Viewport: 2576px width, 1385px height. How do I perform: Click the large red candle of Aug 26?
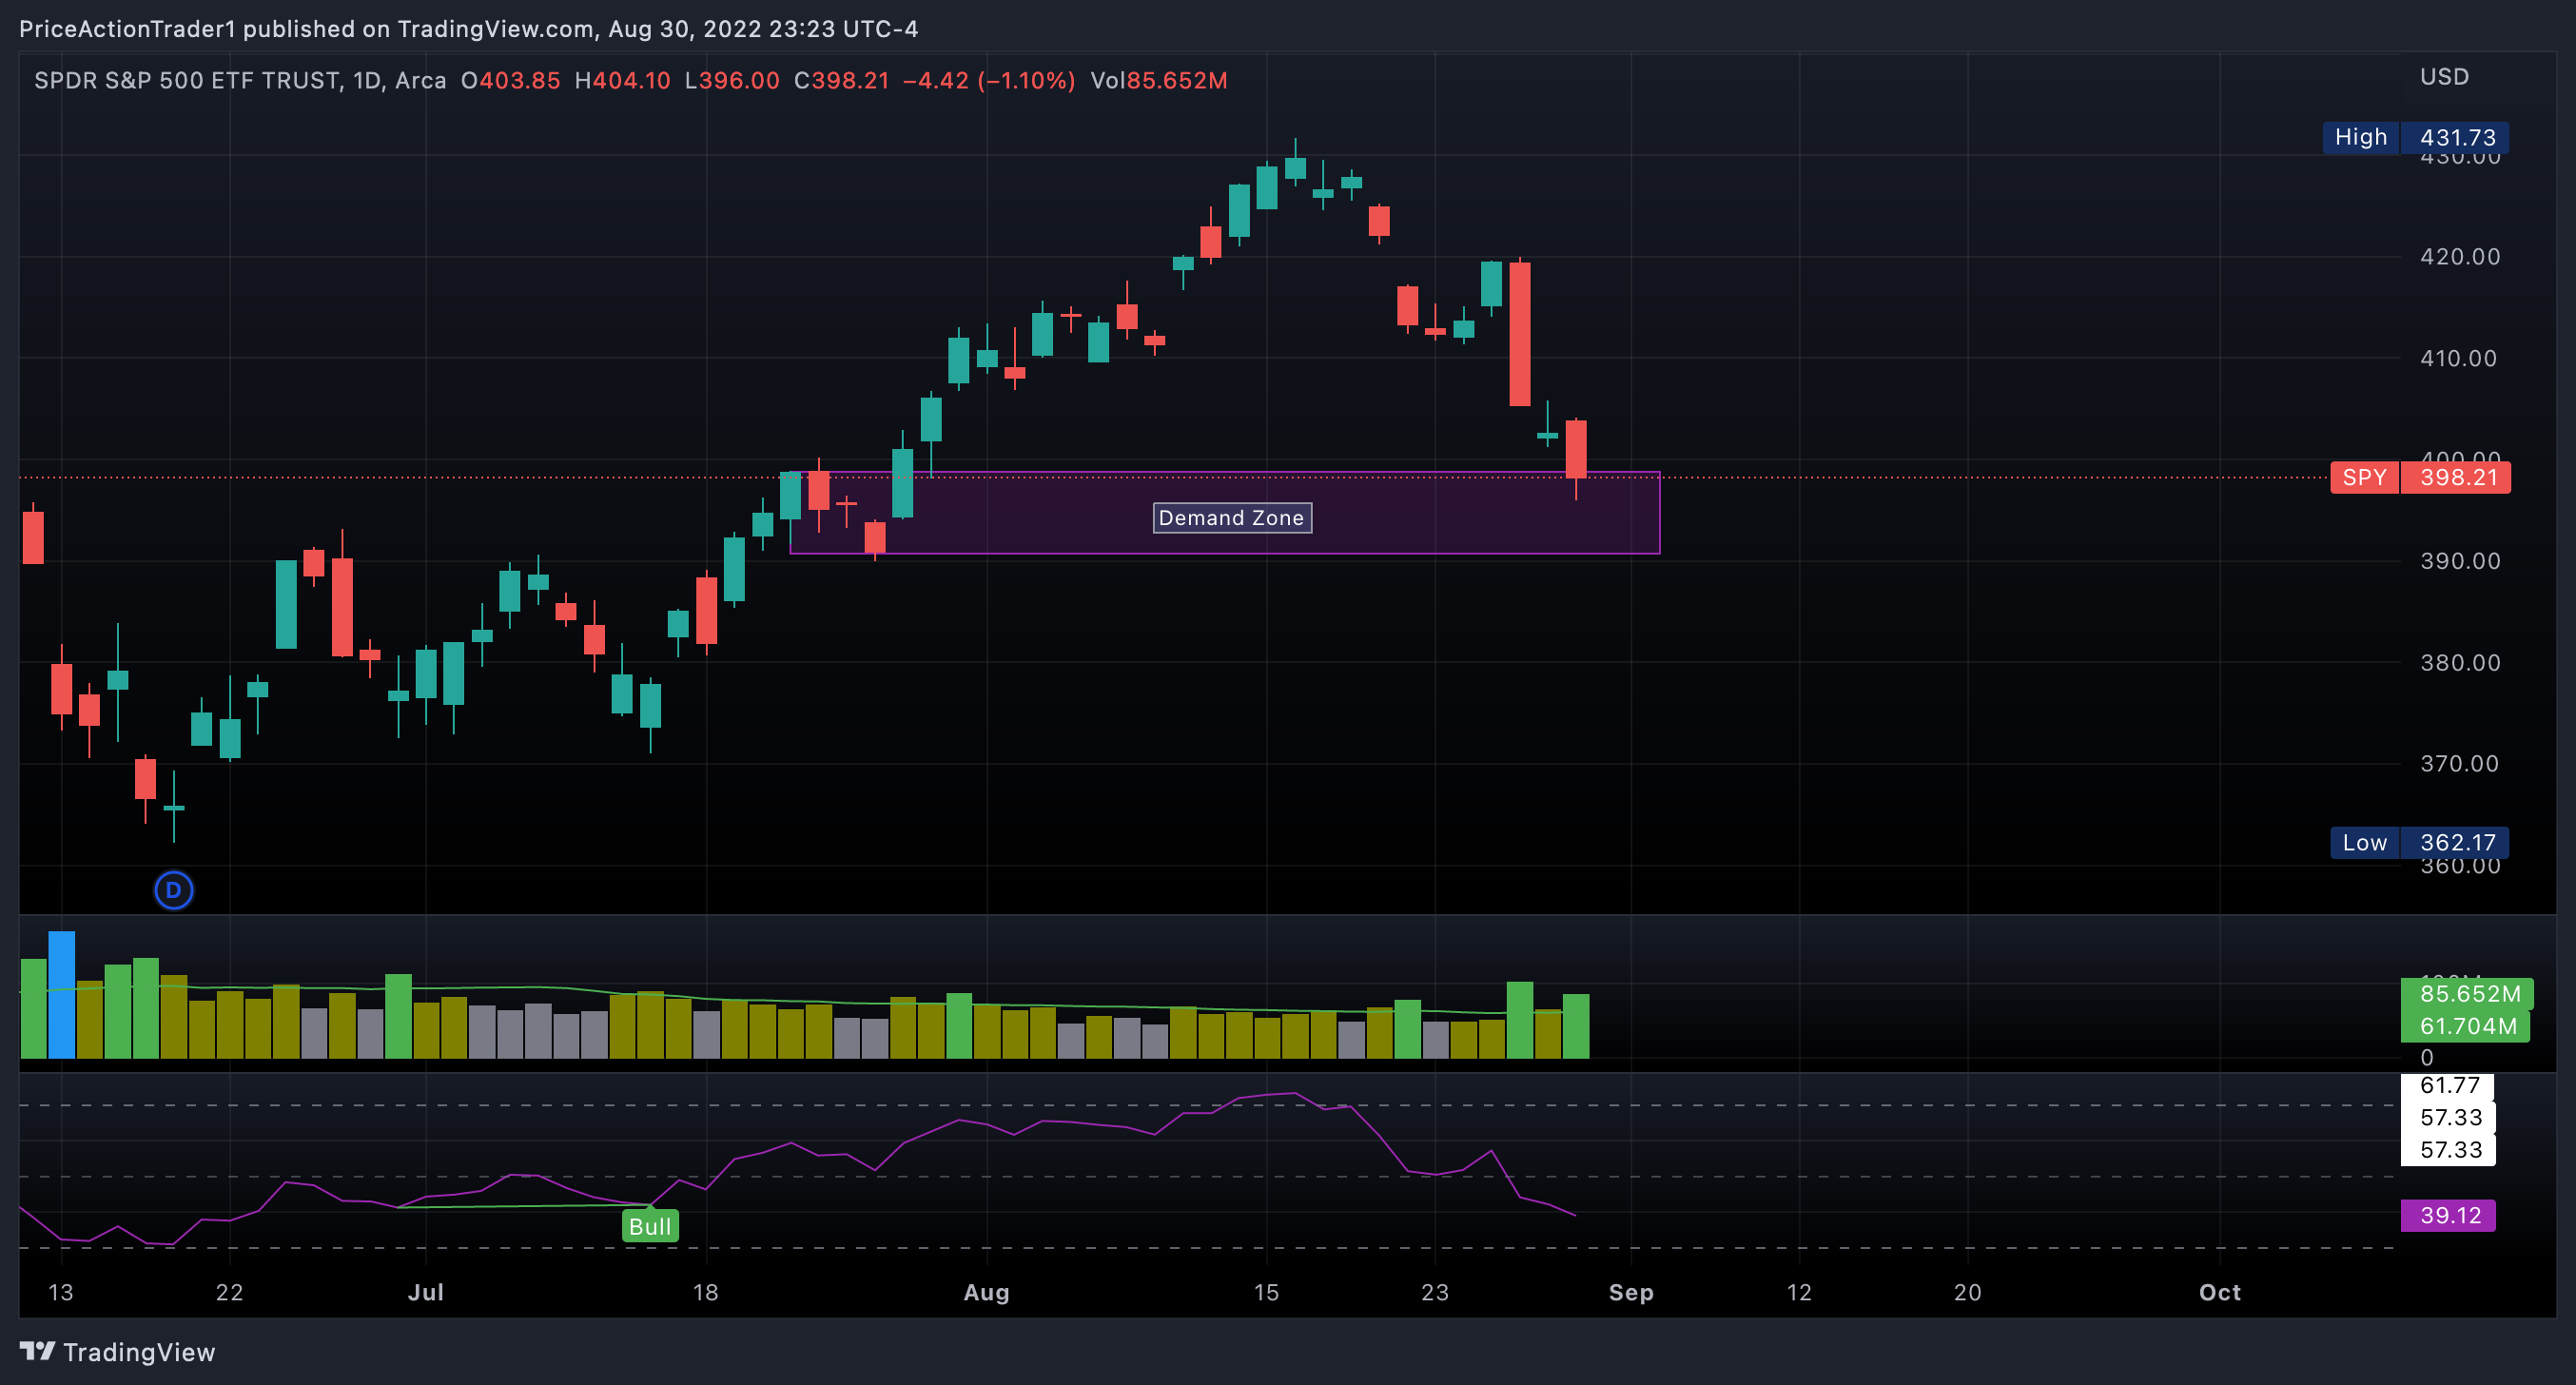[x=1519, y=333]
